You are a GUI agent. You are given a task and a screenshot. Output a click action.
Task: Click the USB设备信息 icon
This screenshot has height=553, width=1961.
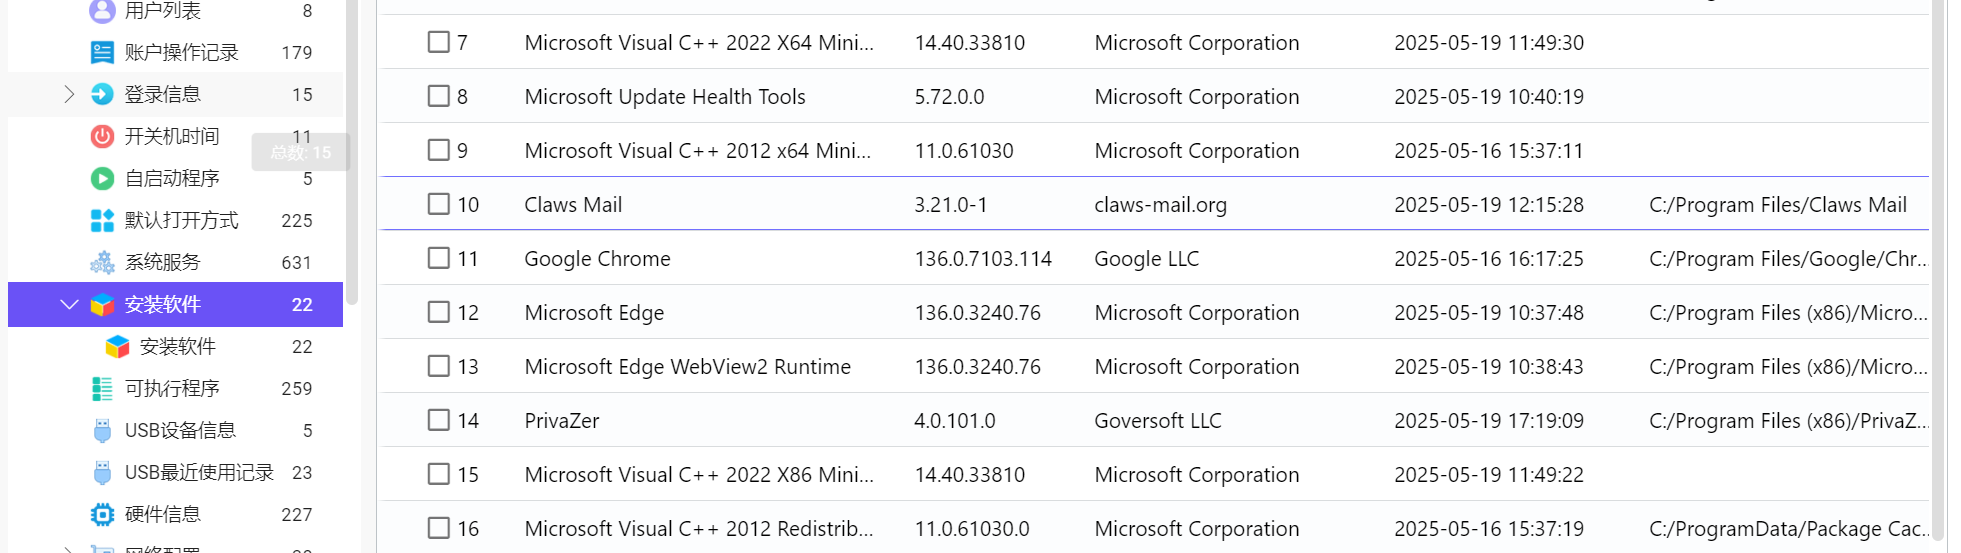pyautogui.click(x=102, y=430)
